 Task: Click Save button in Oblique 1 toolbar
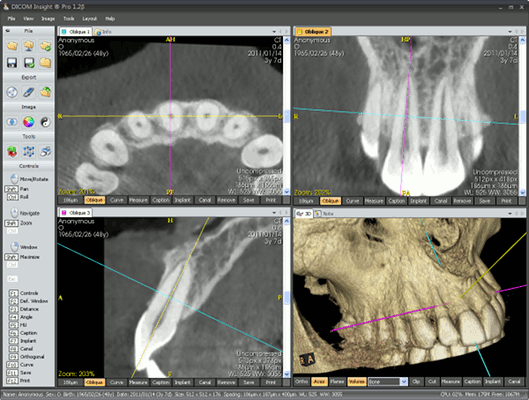coord(249,200)
